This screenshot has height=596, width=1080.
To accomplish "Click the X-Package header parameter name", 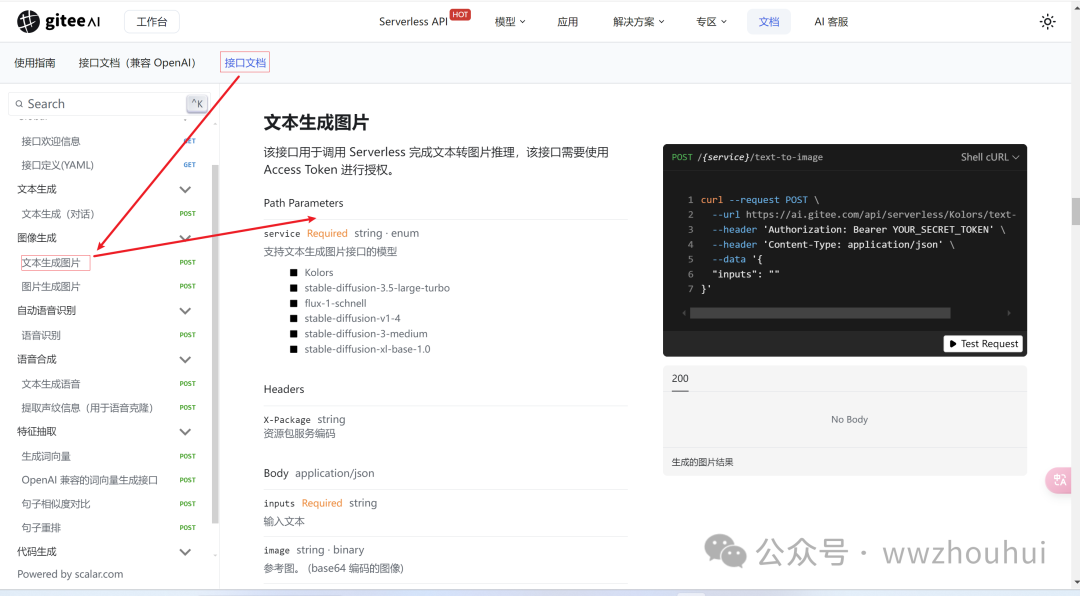I will tap(287, 420).
